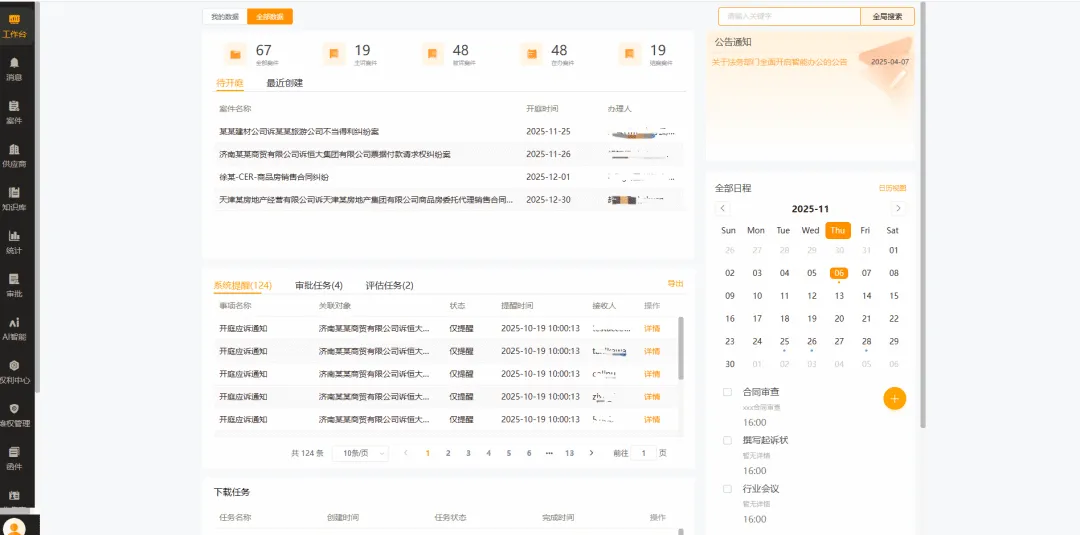Click 导出 link above reminders table

point(675,284)
